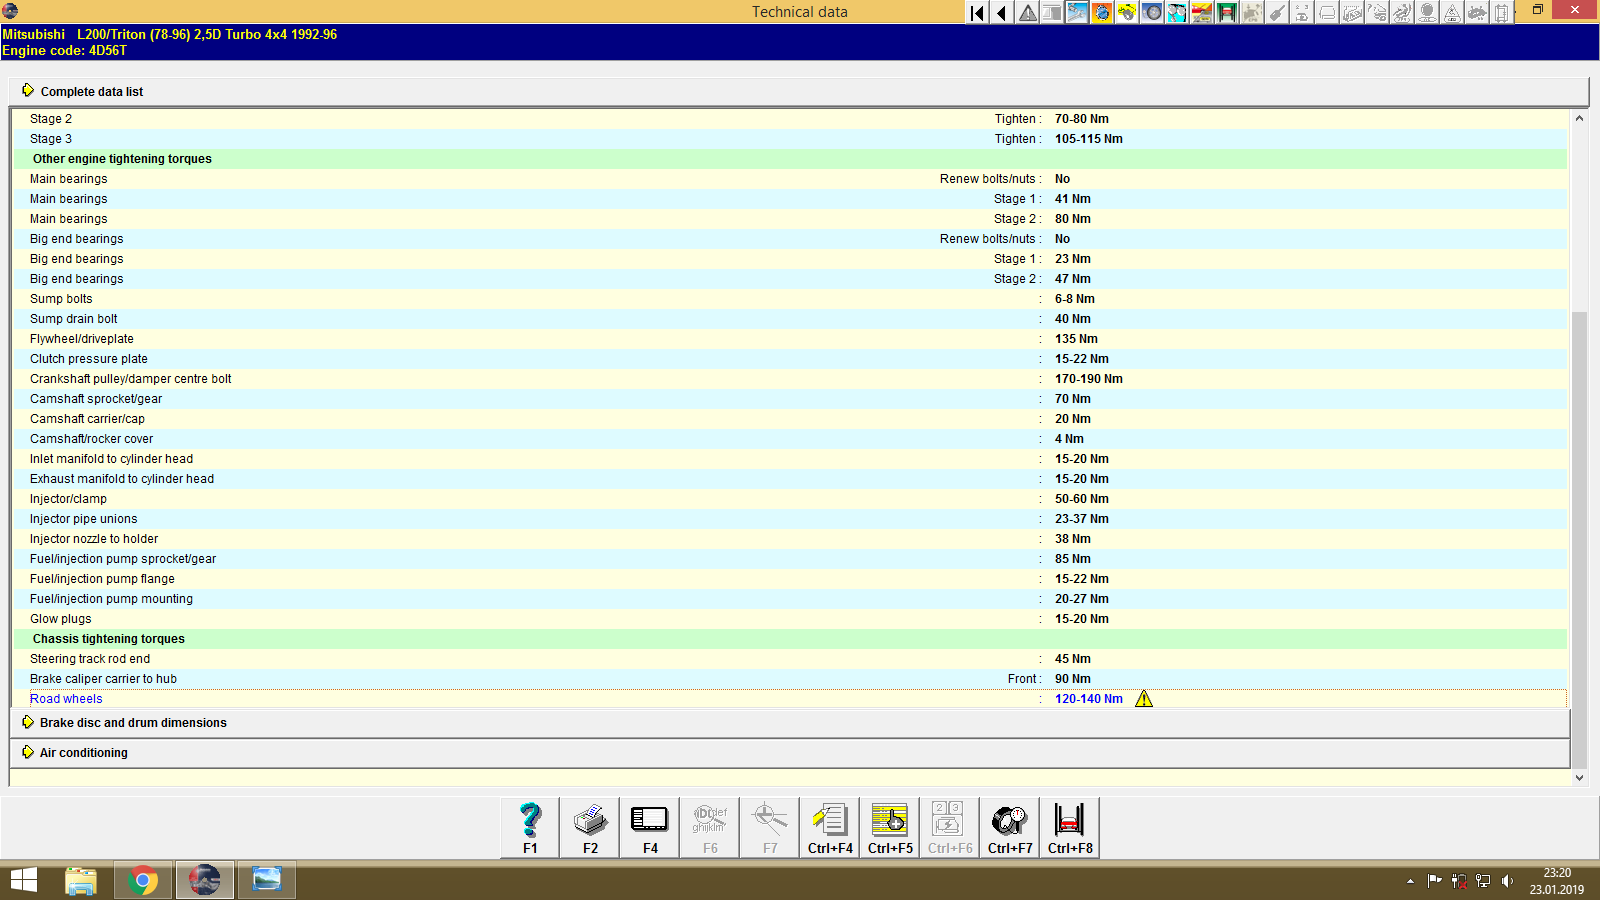Open help via the F1 question mark icon

[x=529, y=826]
